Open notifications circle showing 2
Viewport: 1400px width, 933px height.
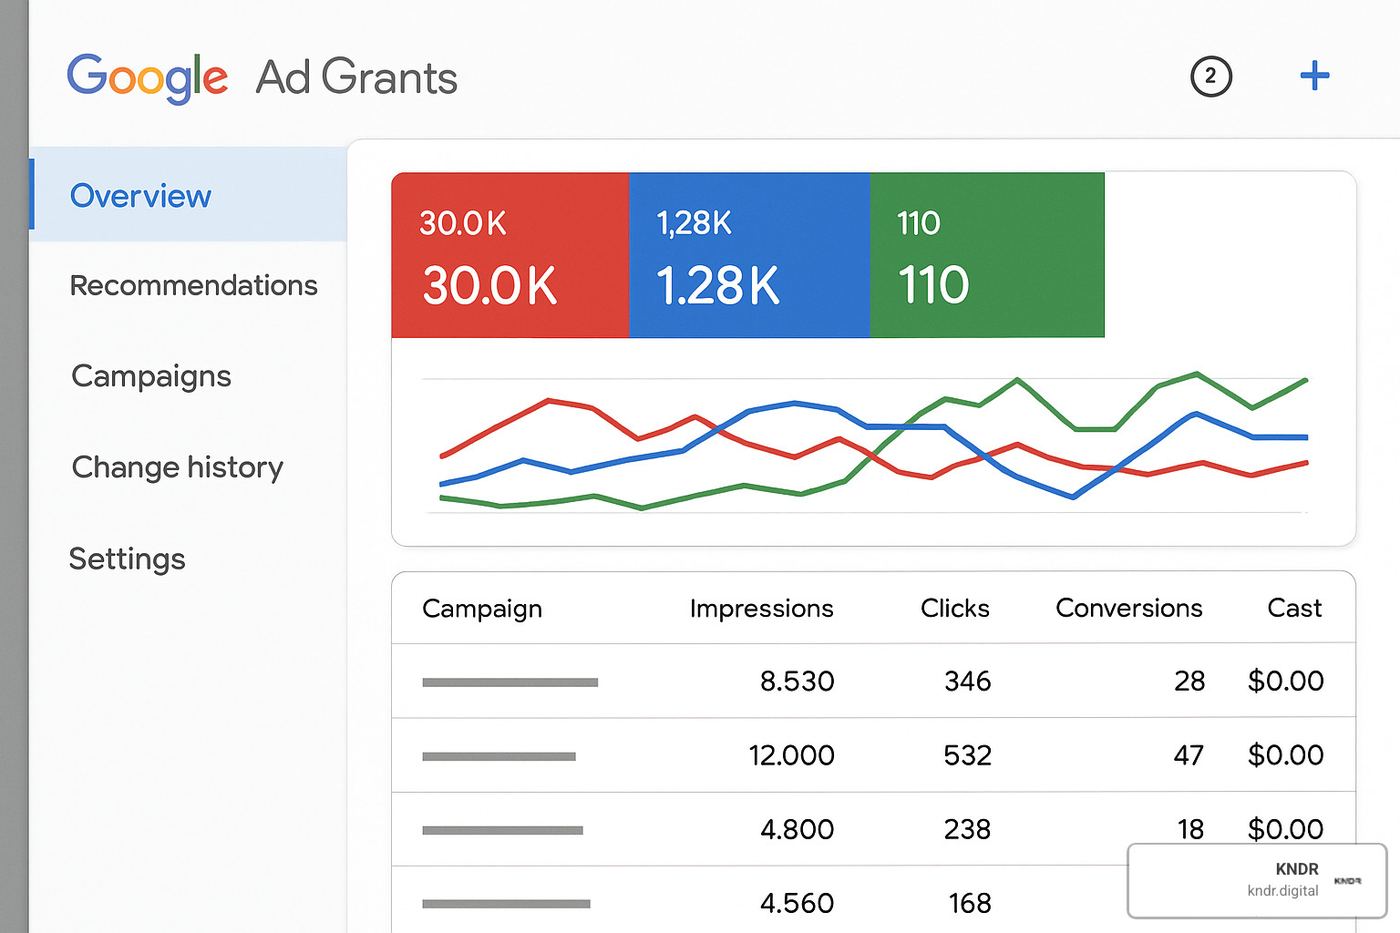[1211, 76]
